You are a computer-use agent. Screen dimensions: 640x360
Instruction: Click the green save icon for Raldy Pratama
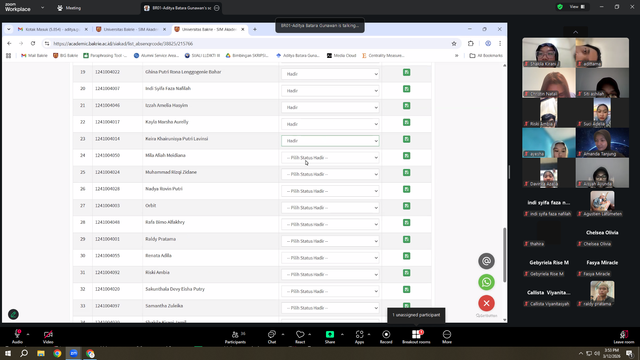[407, 239]
